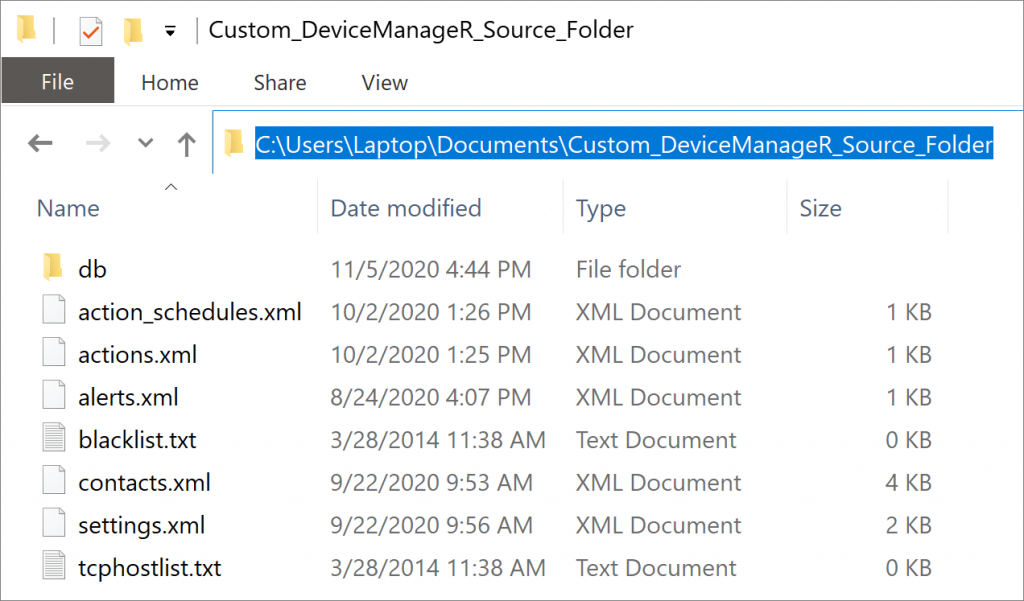The image size is (1024, 601).
Task: Open the recent locations dropdown chevron
Action: 146,144
